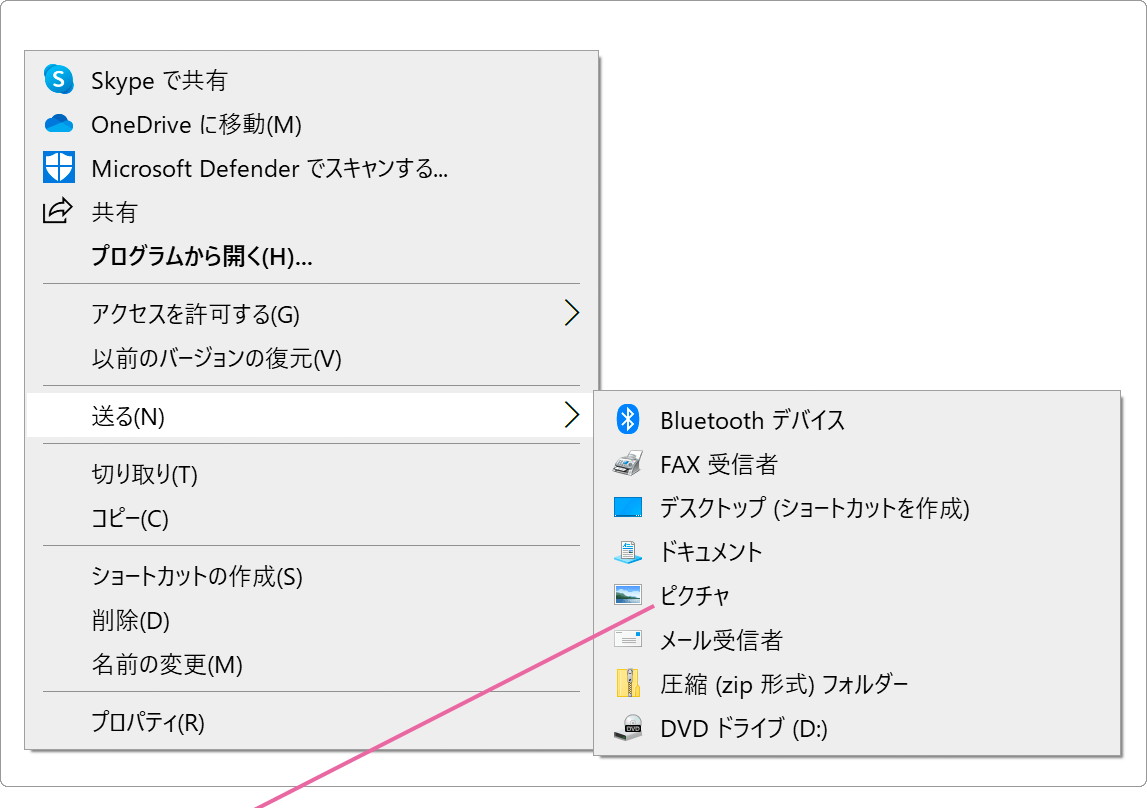The height and width of the screenshot is (808, 1147).
Task: Open the 送る(N) menu entry
Action: coord(310,415)
